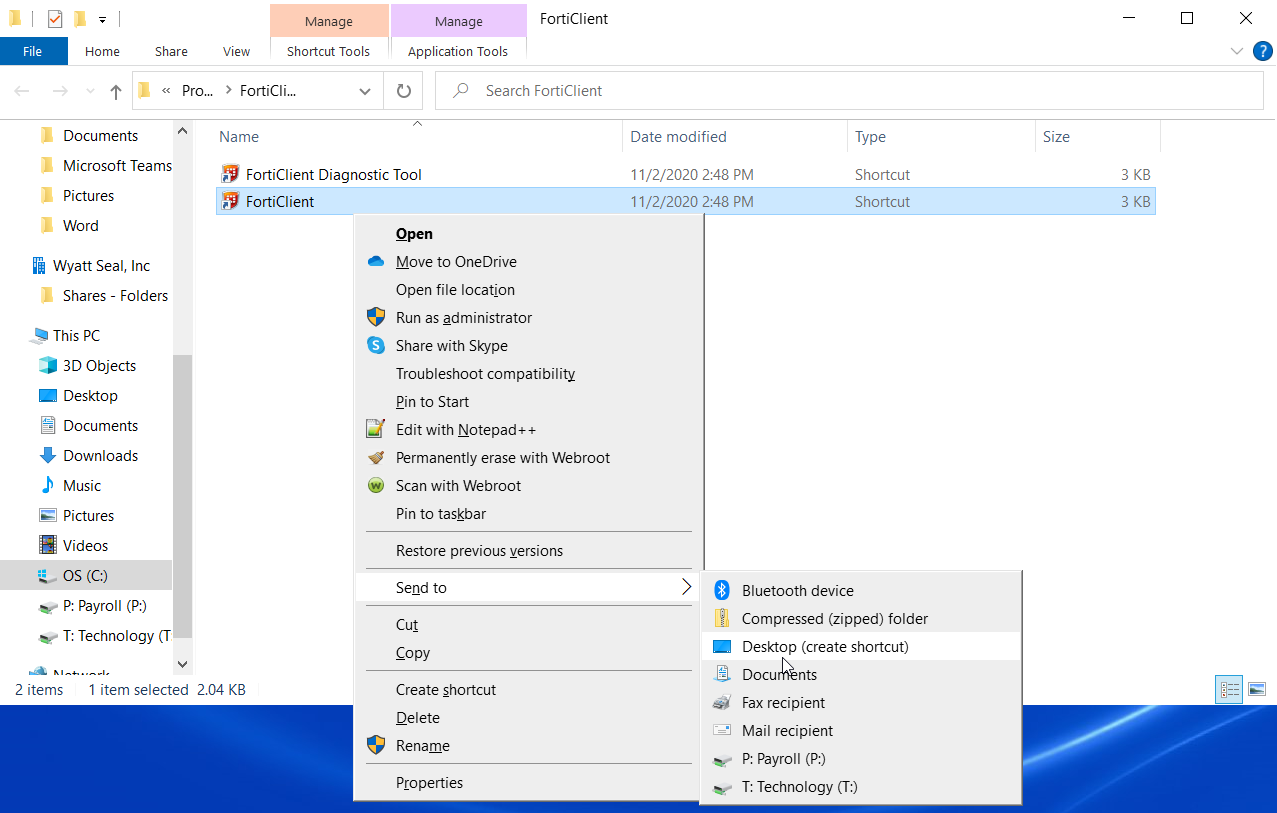The width and height of the screenshot is (1277, 813).
Task: Sort by the Name column header
Action: 417,137
